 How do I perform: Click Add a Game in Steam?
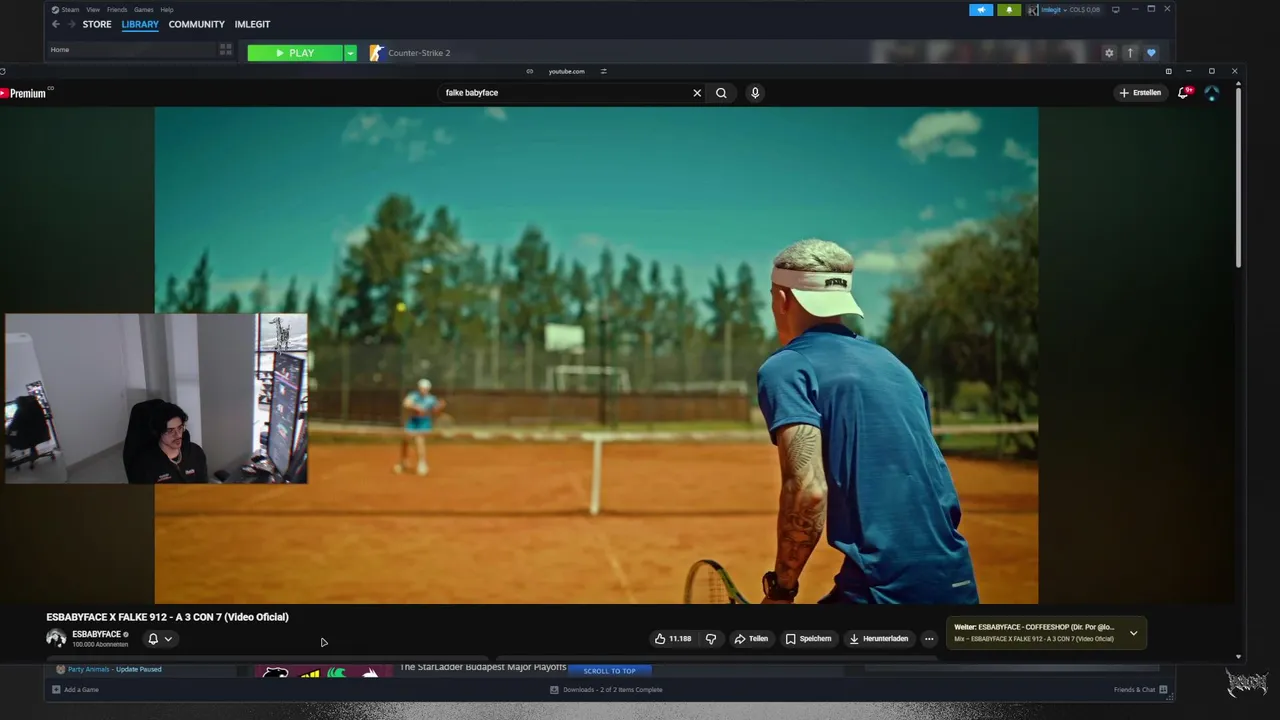(76, 690)
